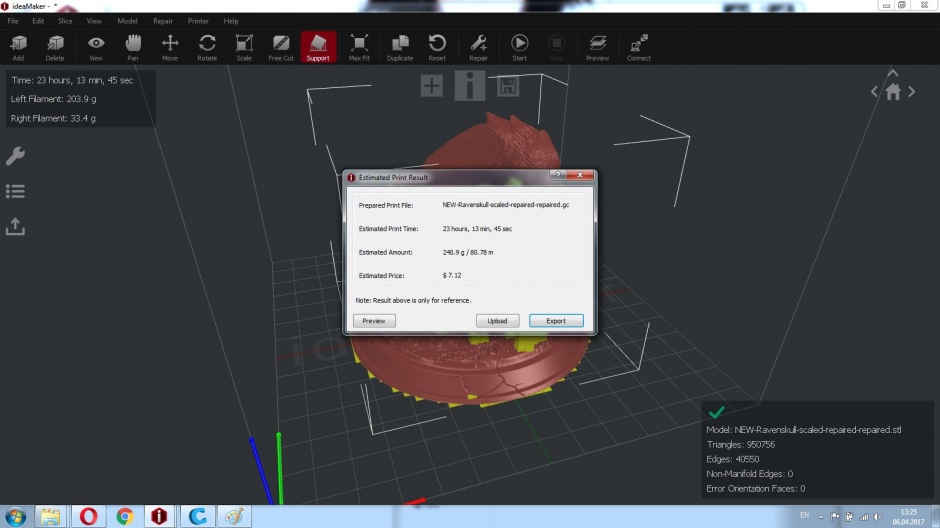Click the prepared print file name text

pos(506,205)
